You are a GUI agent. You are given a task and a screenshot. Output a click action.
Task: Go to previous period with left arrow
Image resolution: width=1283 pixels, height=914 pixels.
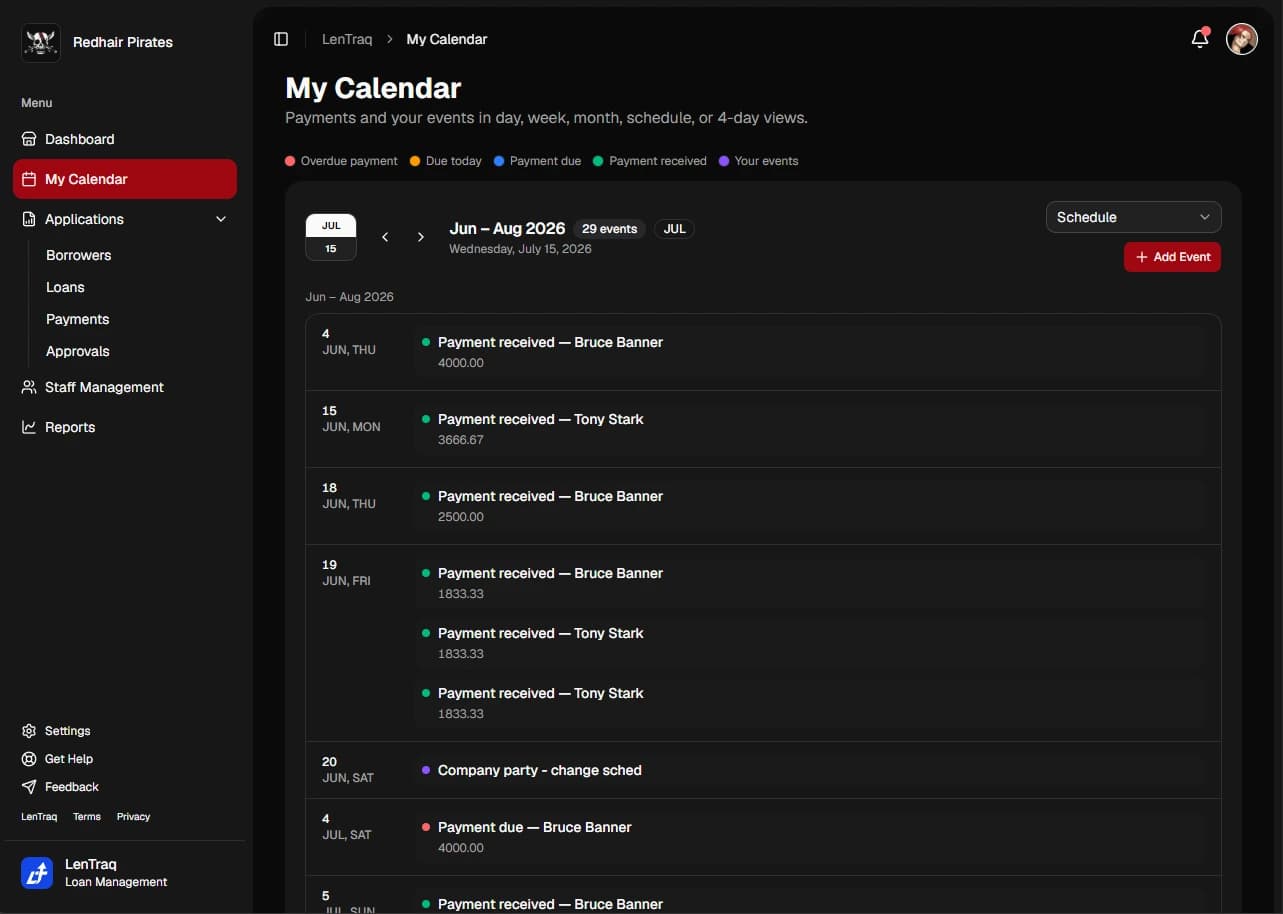tap(385, 237)
